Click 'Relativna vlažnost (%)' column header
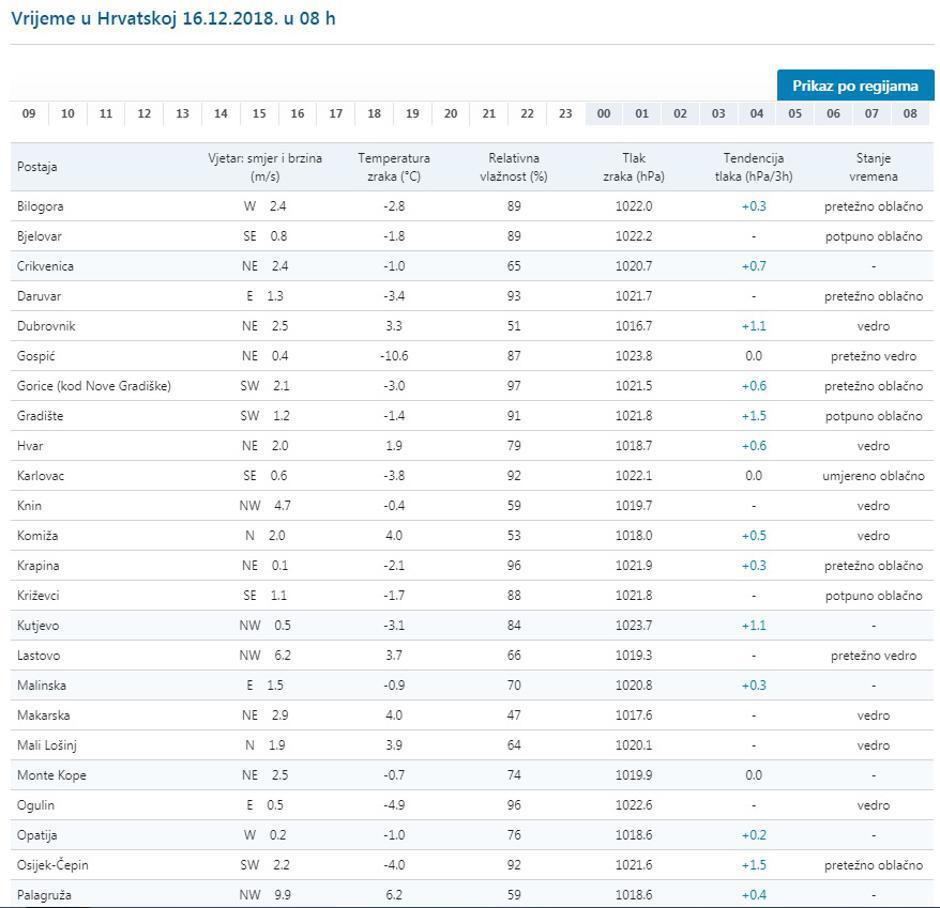The height and width of the screenshot is (908, 940). point(514,167)
